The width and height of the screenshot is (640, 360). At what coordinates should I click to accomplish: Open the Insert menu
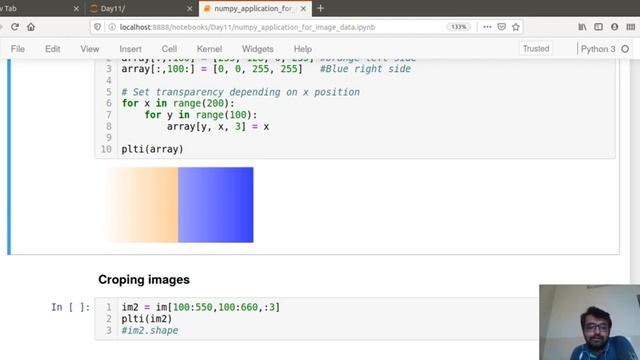[131, 49]
